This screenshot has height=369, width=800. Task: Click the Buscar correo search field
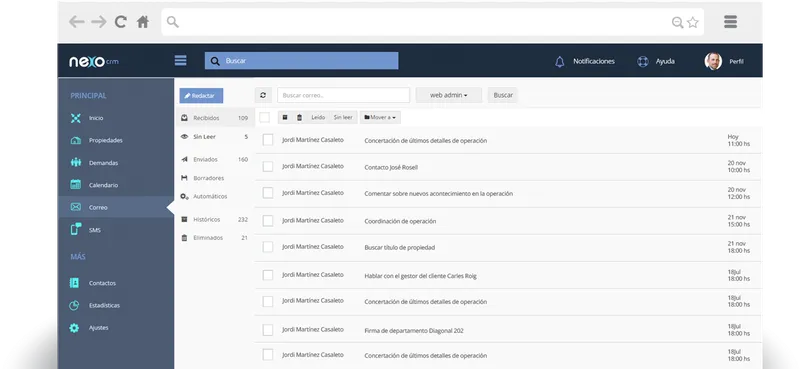[343, 95]
